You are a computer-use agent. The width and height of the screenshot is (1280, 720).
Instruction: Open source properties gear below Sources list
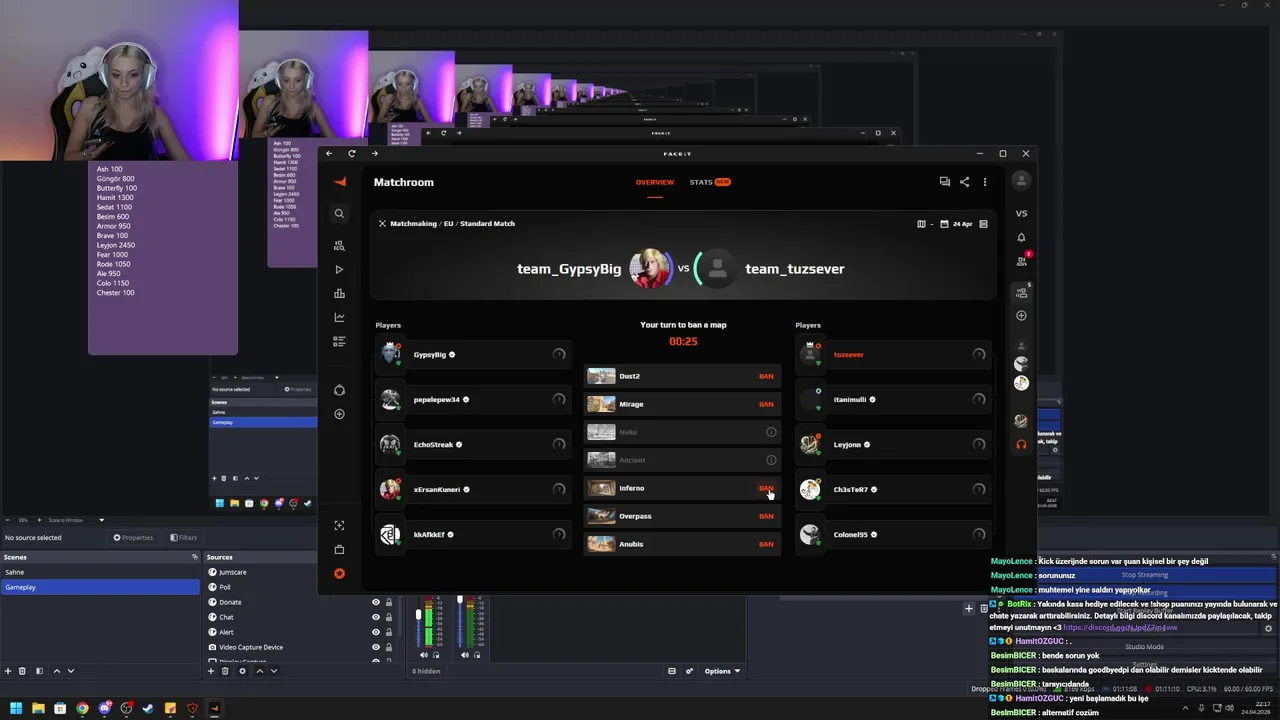[242, 671]
